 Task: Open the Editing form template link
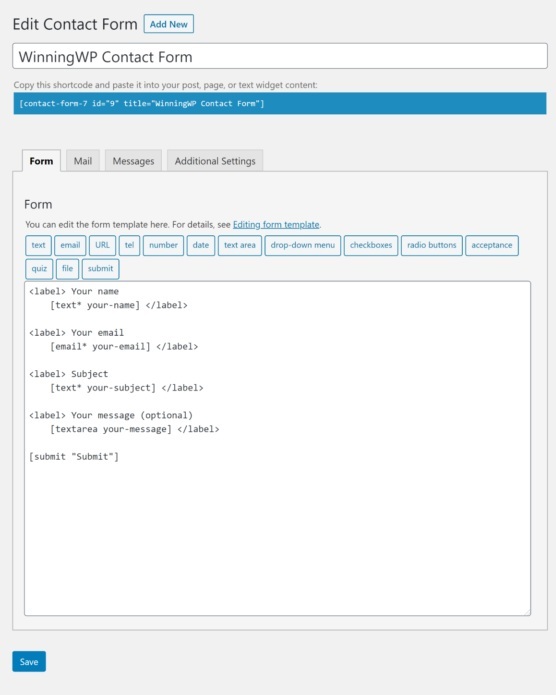(276, 225)
